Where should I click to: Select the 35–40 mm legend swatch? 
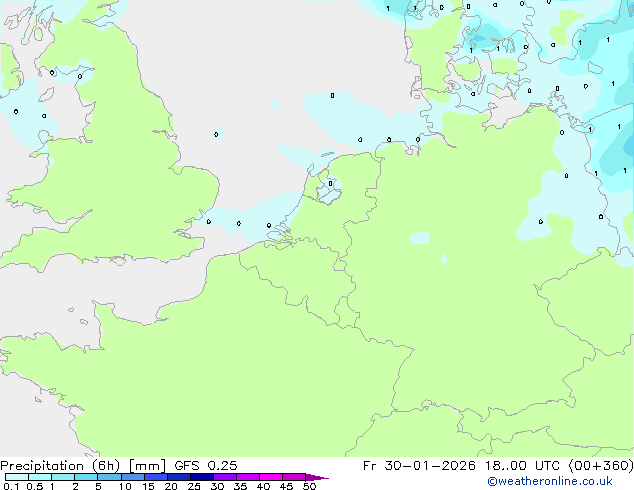(248, 477)
